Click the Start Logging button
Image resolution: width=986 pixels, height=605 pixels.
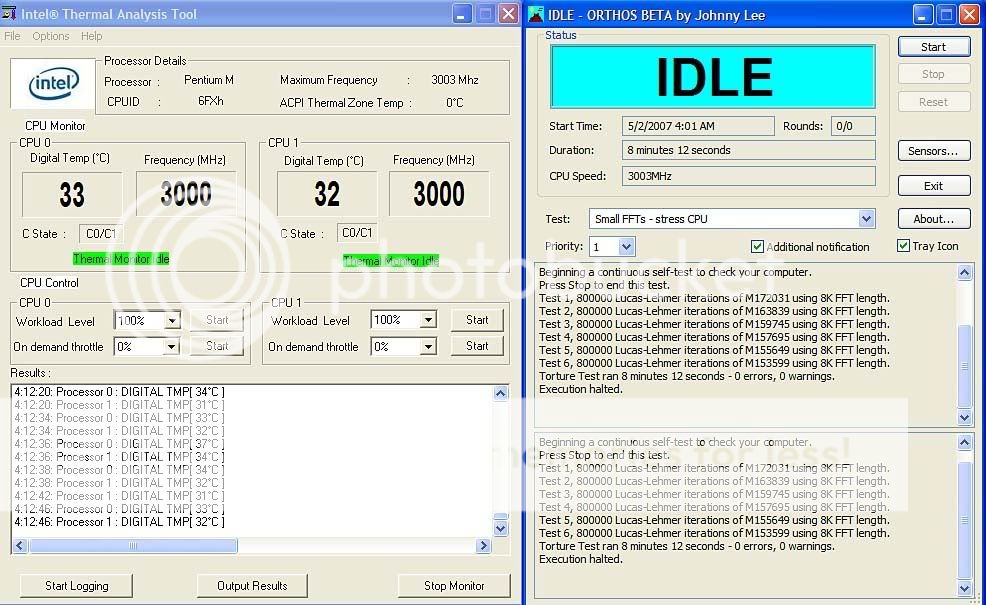tap(75, 585)
